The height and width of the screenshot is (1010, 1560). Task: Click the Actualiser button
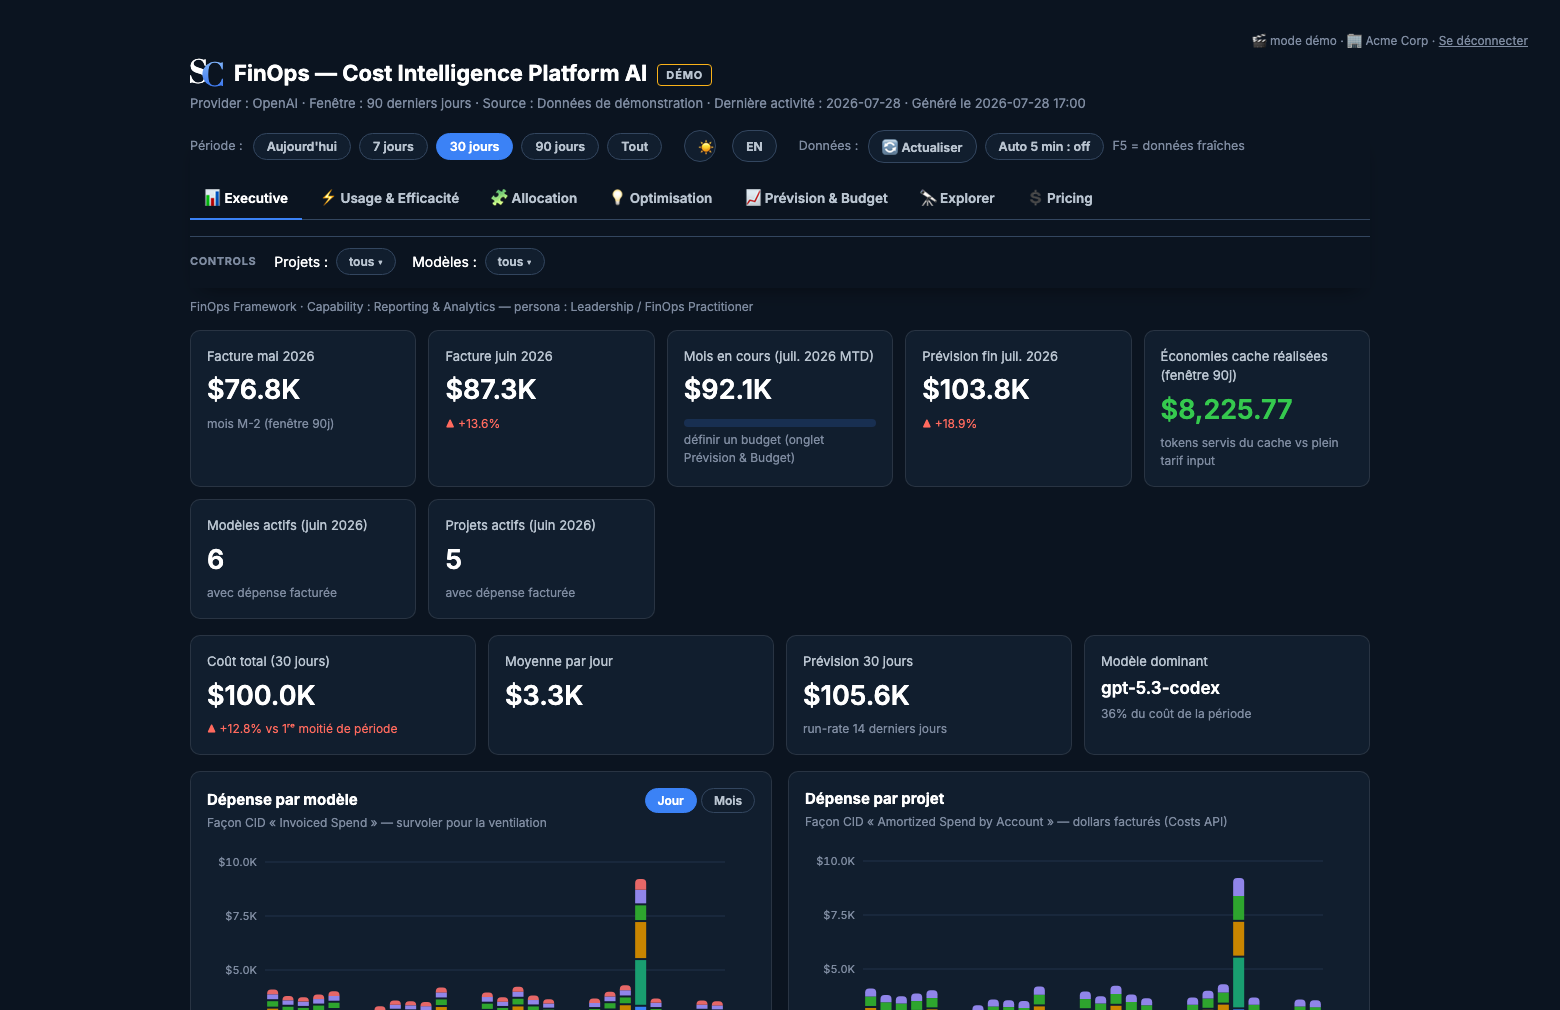[922, 146]
